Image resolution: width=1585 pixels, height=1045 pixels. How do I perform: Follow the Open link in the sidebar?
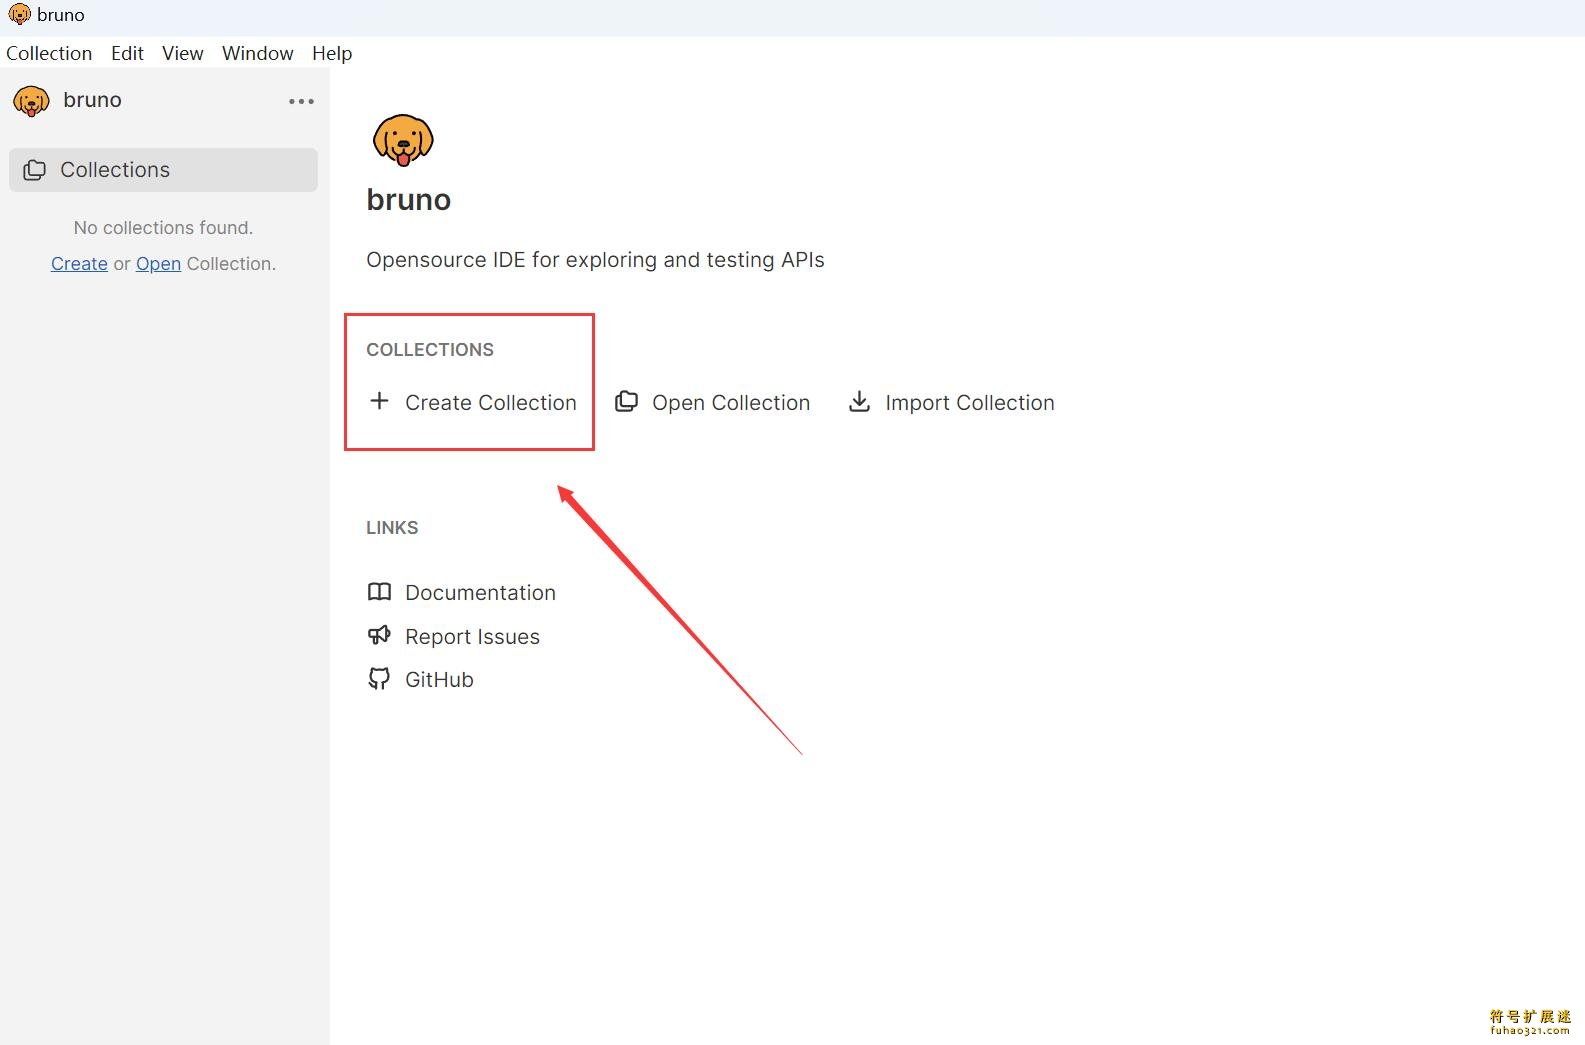click(158, 264)
